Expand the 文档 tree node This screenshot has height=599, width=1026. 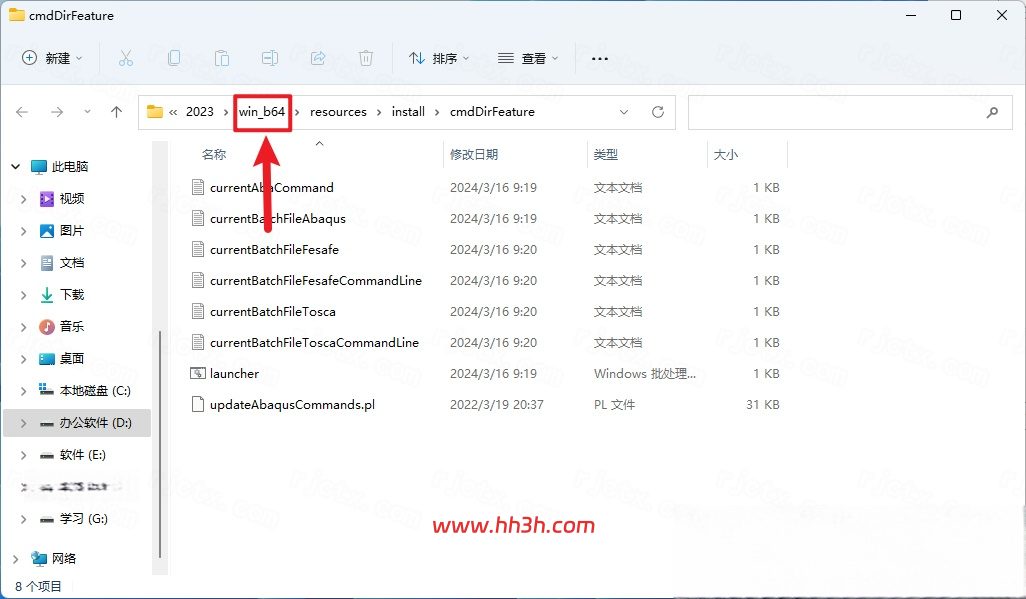coord(24,263)
